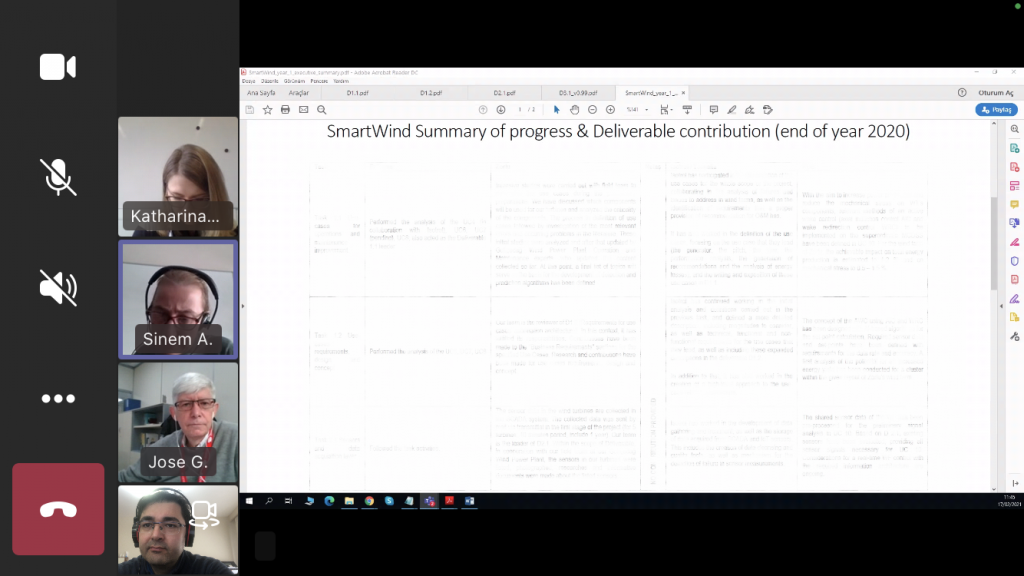The image size is (1024, 576).
Task: Toggle the muted speaker audio
Action: (x=58, y=288)
